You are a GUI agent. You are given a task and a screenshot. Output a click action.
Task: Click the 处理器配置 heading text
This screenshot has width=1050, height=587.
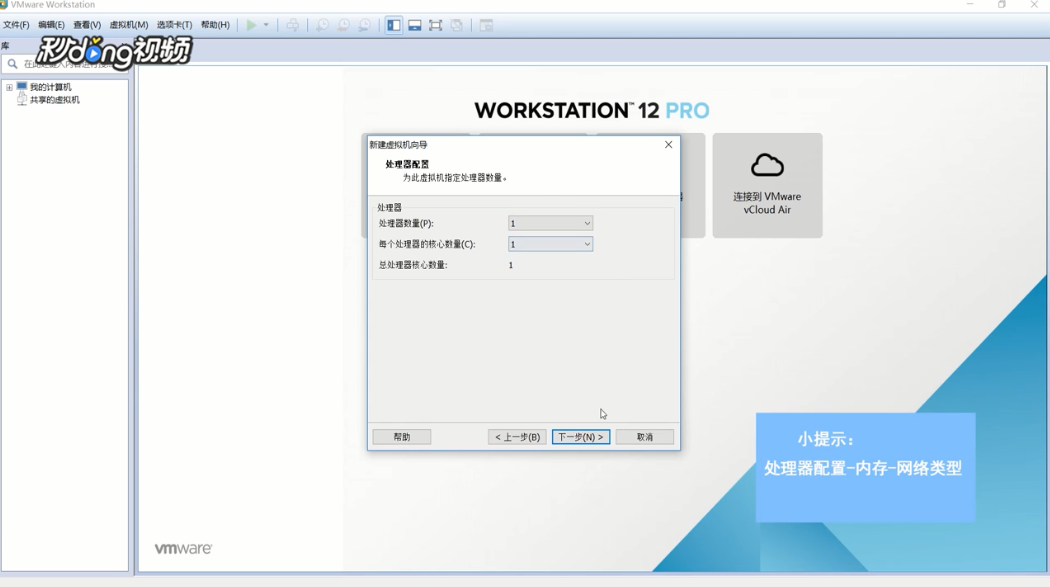point(407,164)
